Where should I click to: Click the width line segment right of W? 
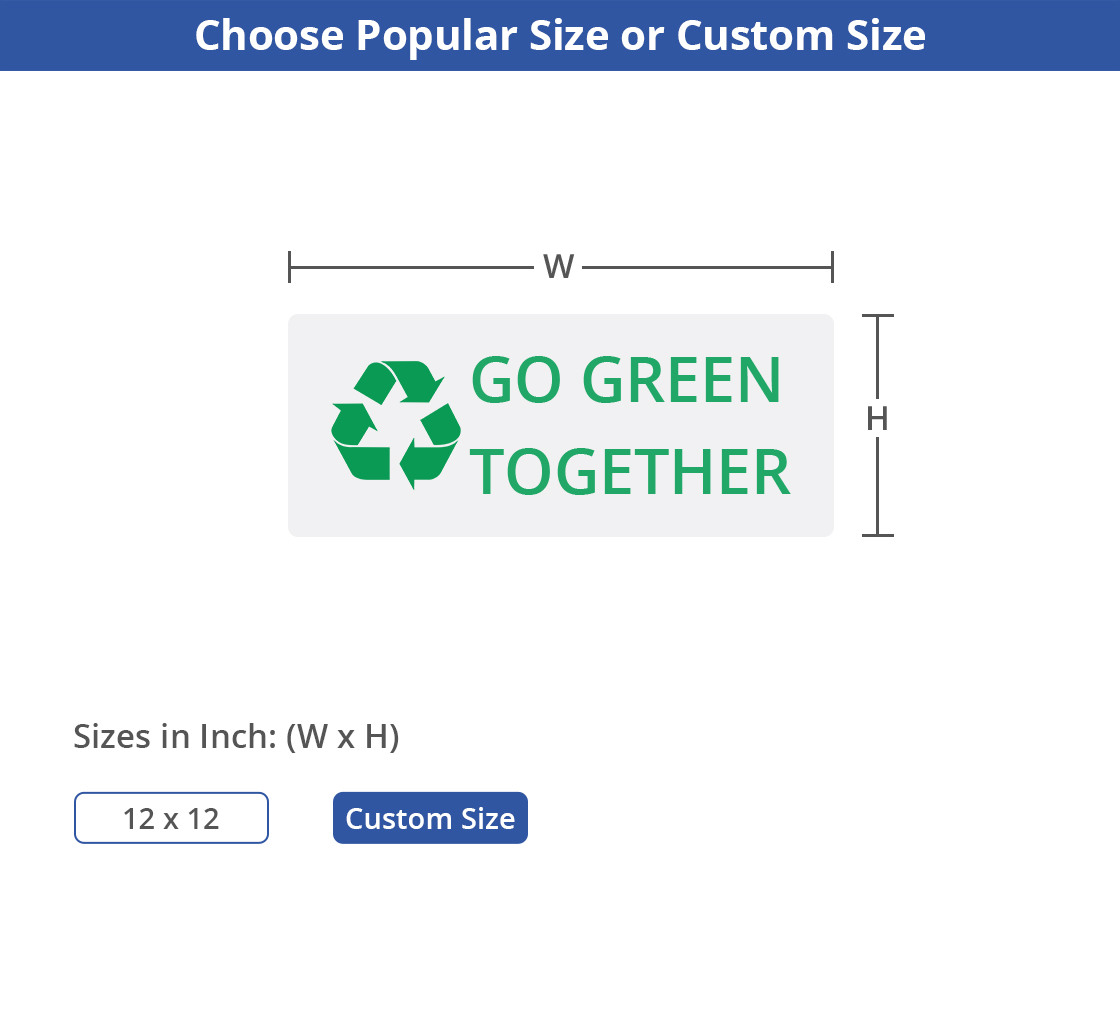coord(705,267)
